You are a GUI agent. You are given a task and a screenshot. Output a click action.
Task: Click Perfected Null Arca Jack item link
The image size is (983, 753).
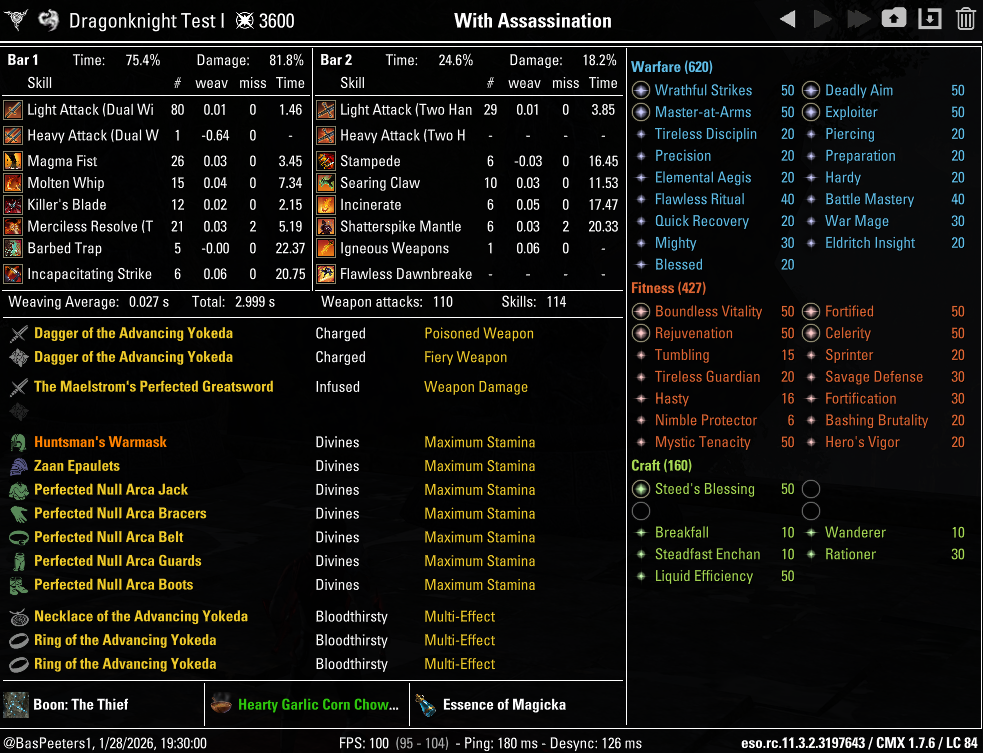[111, 490]
